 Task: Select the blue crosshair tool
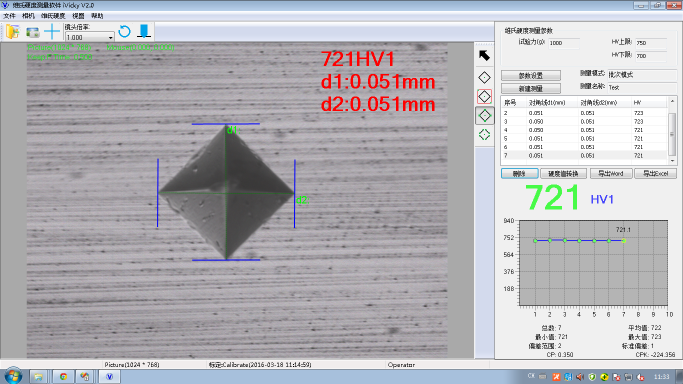pyautogui.click(x=52, y=32)
